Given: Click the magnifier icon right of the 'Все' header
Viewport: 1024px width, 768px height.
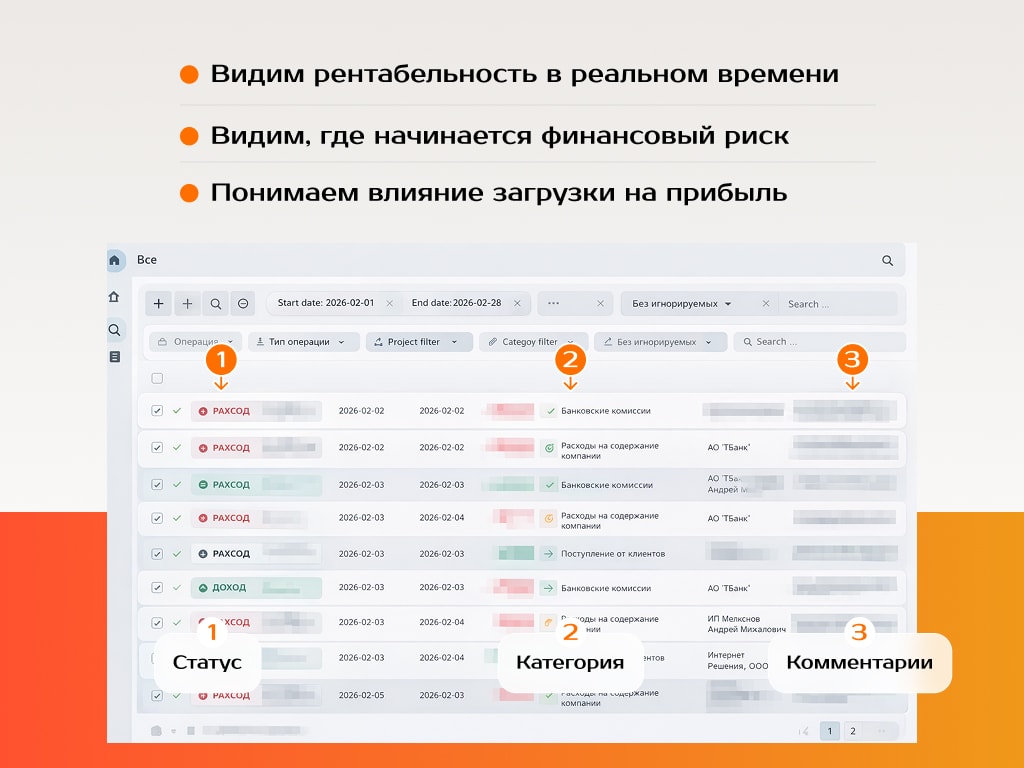Looking at the screenshot, I should (x=888, y=261).
